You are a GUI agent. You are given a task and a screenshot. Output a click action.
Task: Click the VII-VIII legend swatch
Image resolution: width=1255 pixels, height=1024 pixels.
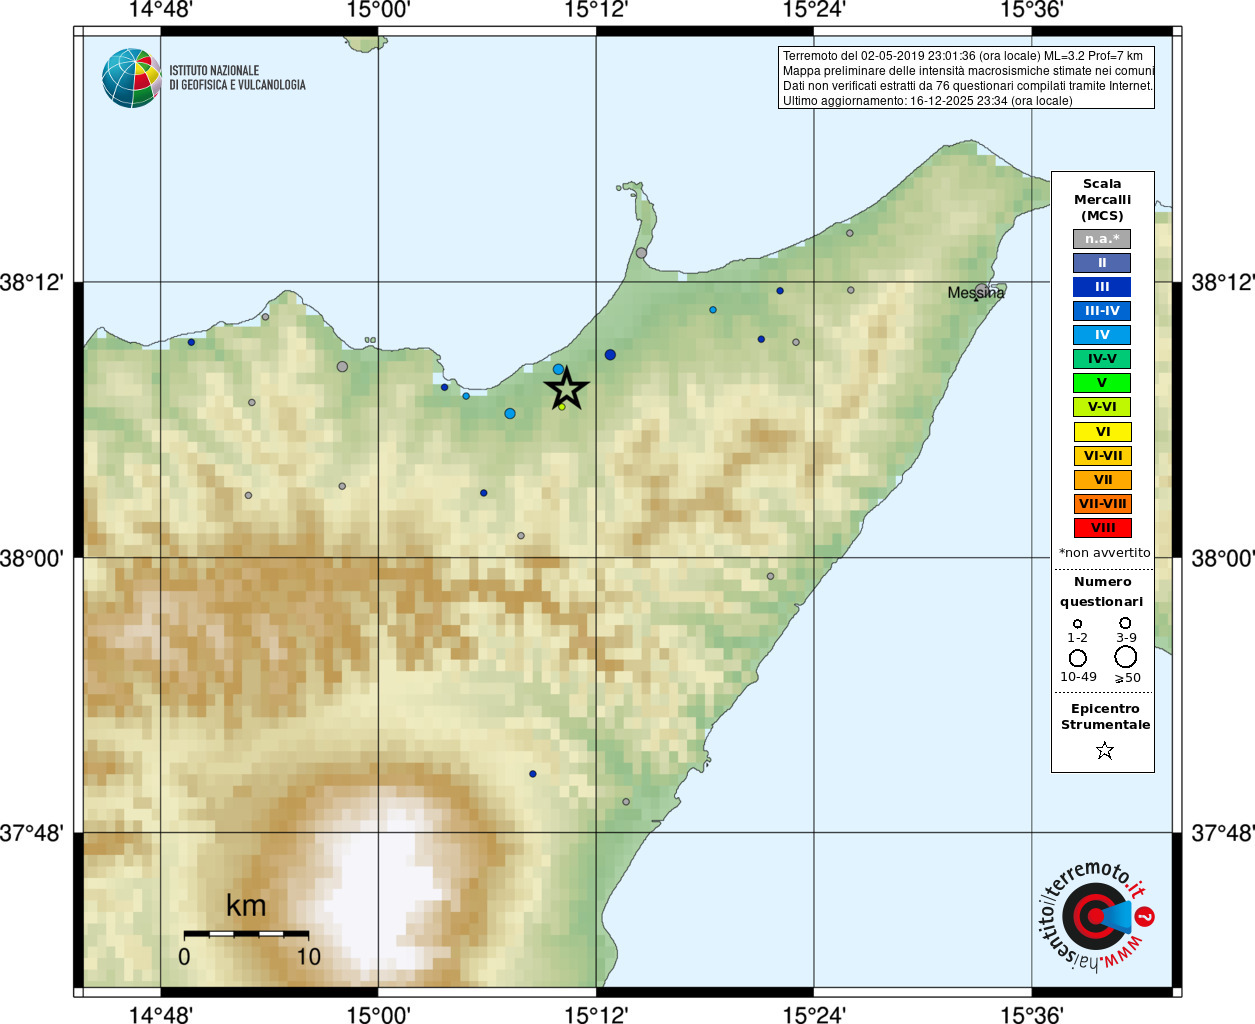pos(1102,504)
